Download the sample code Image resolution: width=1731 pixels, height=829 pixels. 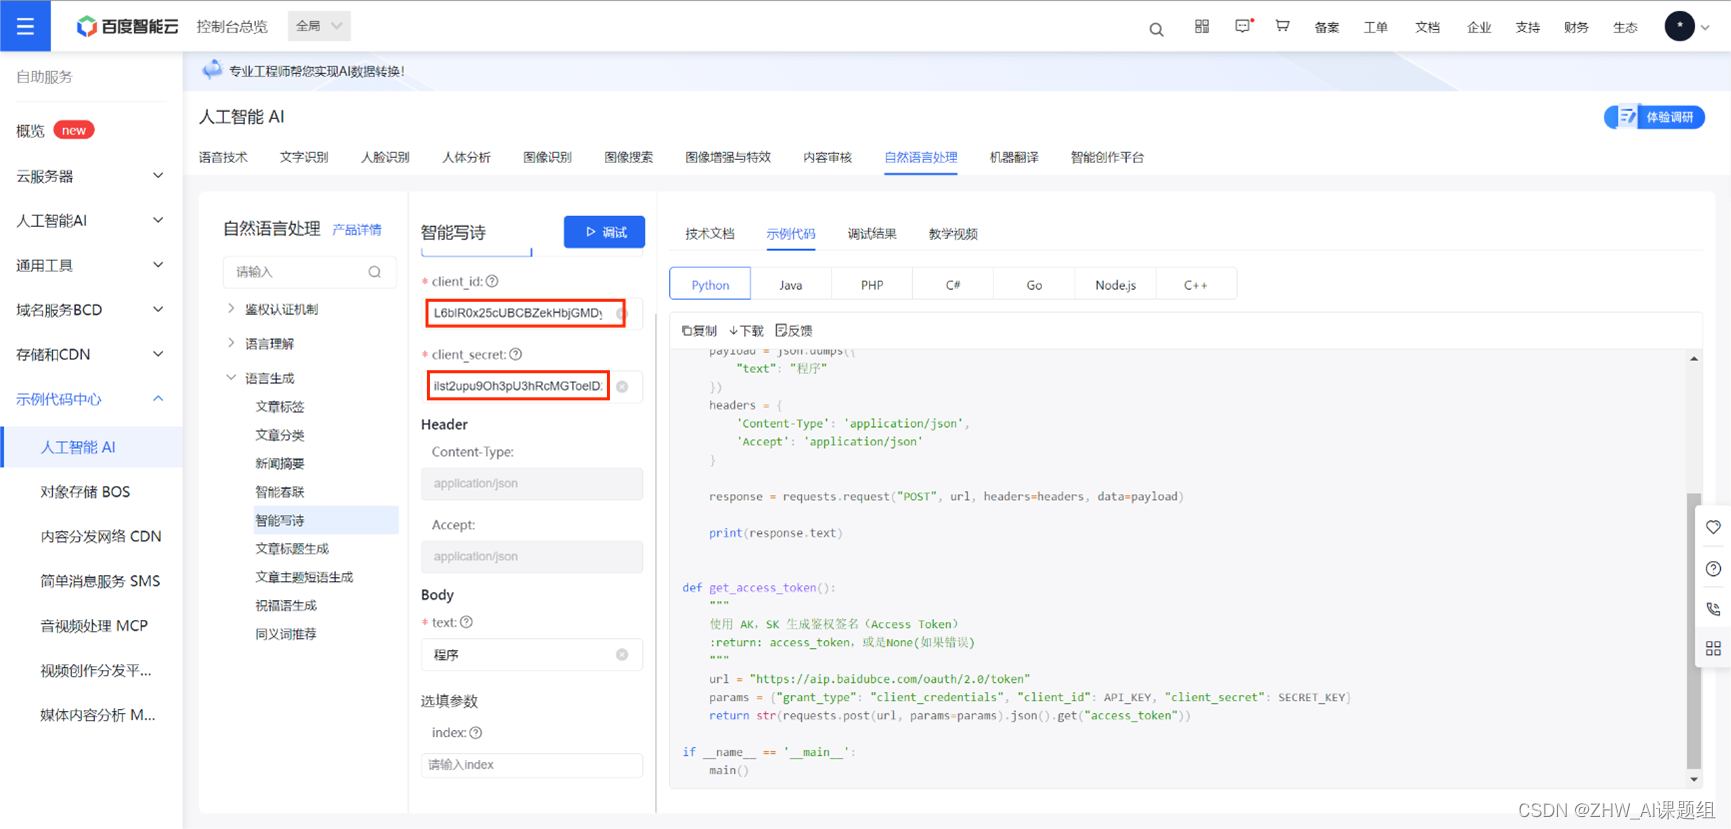click(x=746, y=330)
